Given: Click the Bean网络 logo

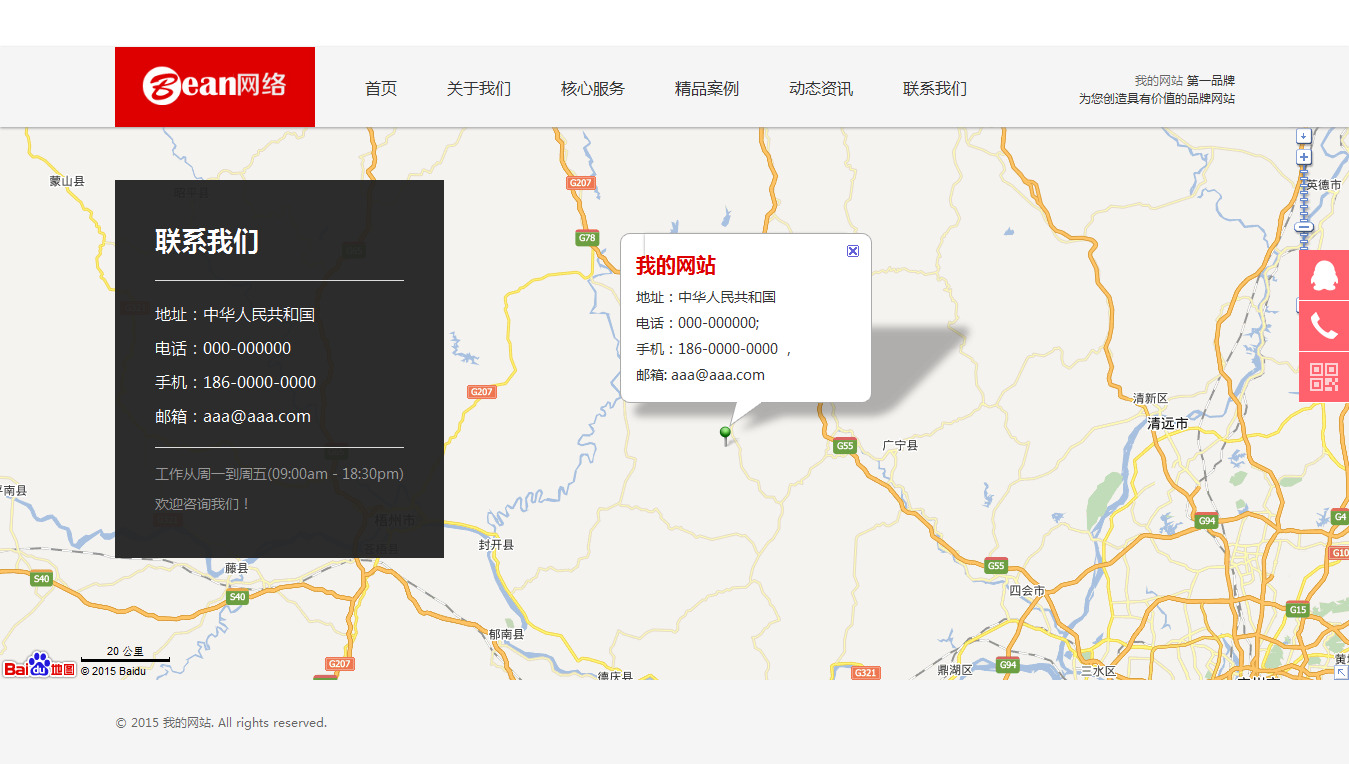Looking at the screenshot, I should [214, 86].
